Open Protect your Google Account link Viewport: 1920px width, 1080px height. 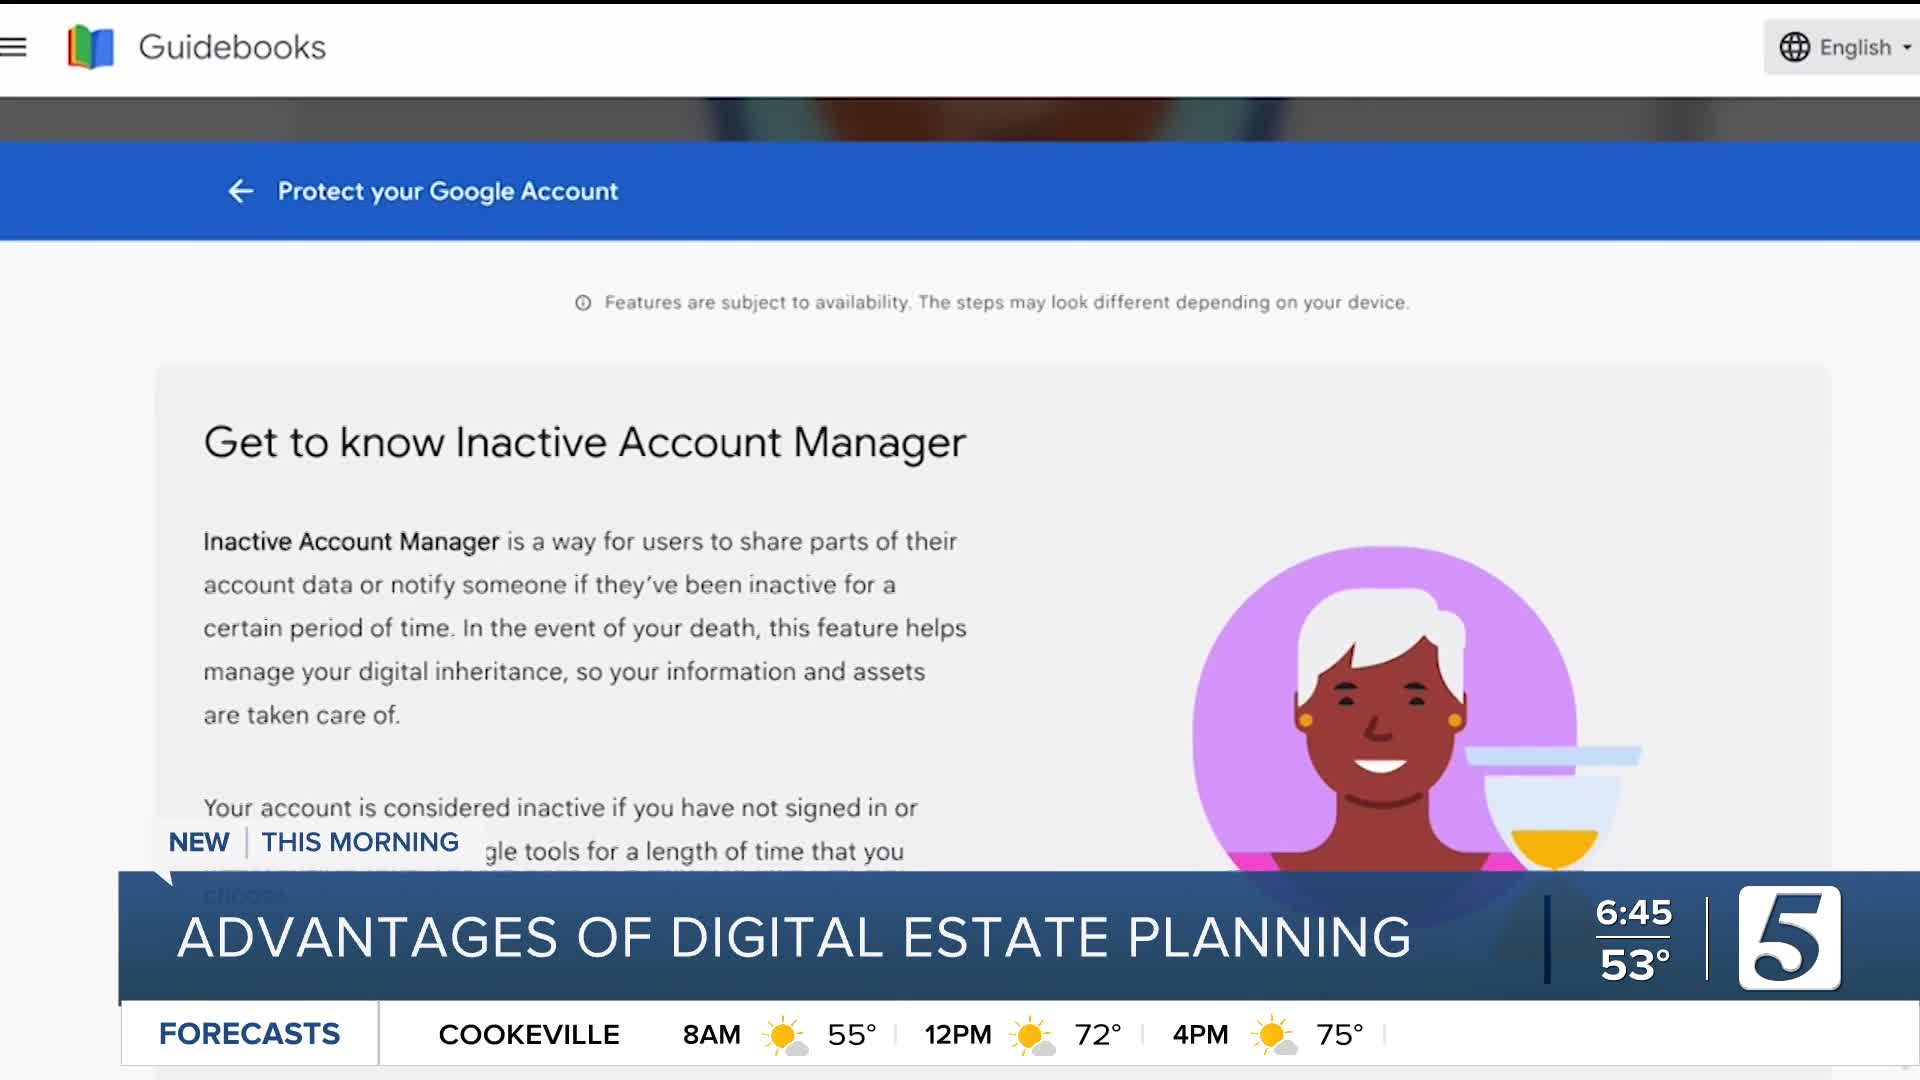447,191
